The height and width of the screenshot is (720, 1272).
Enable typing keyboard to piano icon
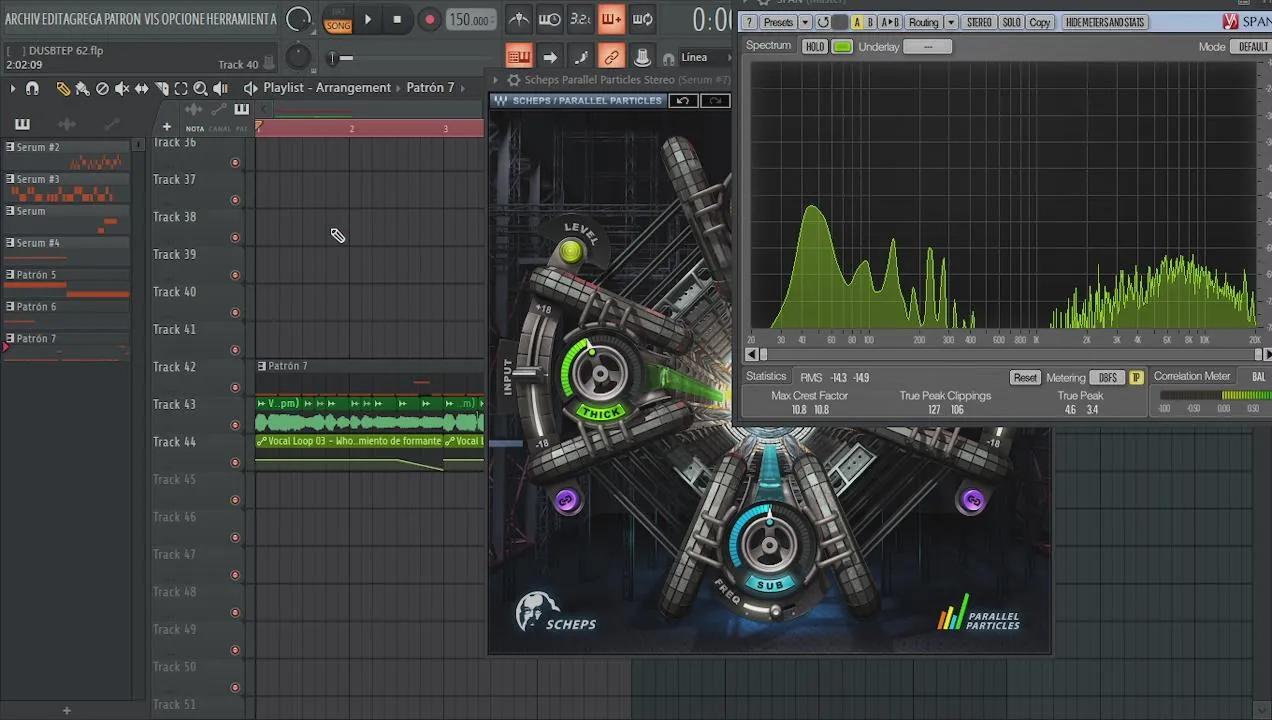[518, 57]
